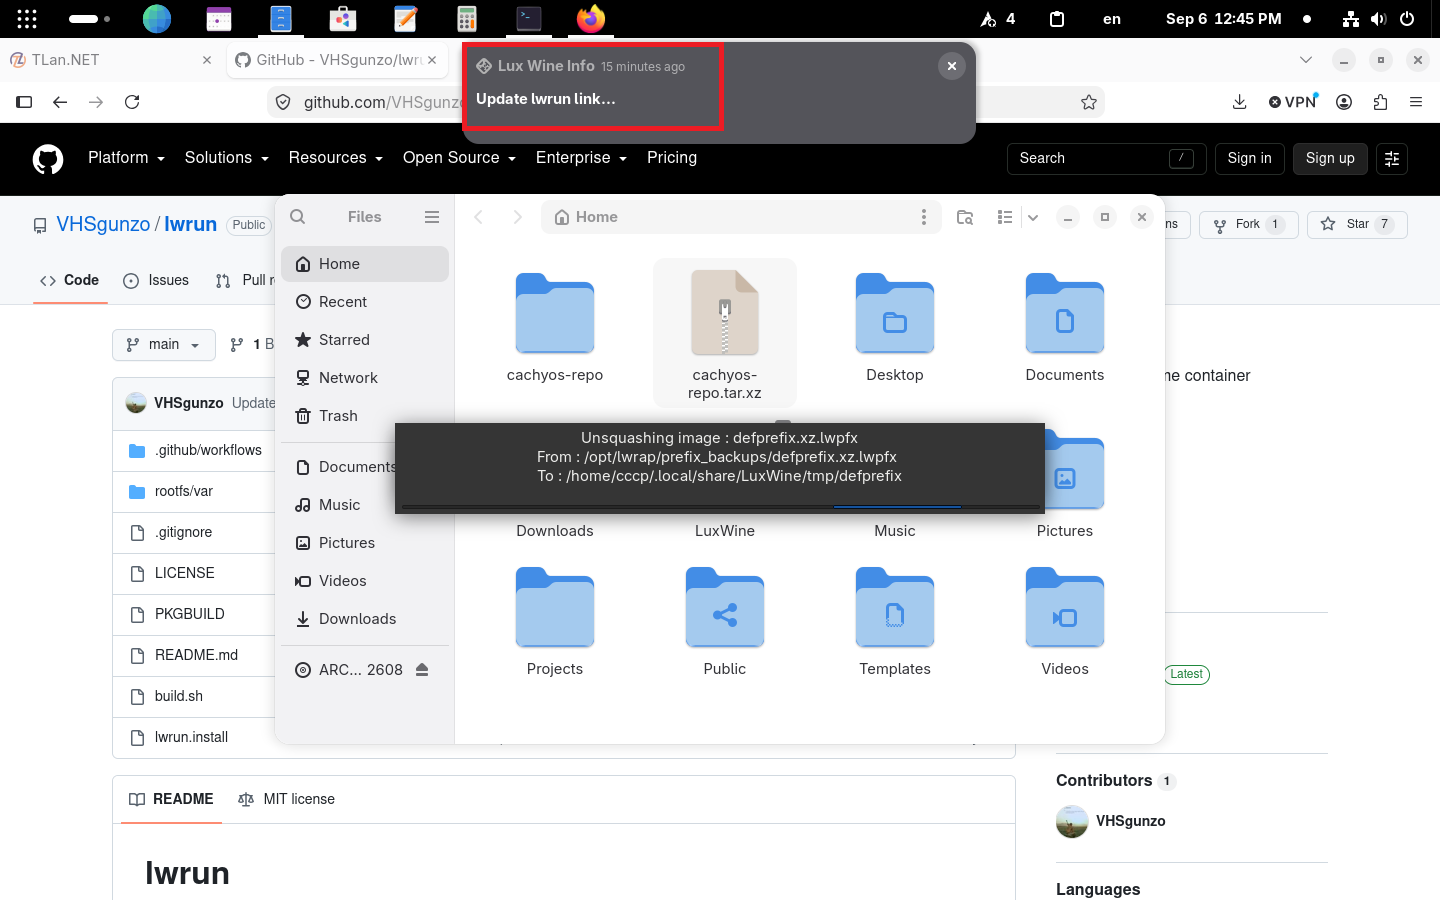Open the calculator app in the top bar
The width and height of the screenshot is (1440, 900).
tap(467, 19)
